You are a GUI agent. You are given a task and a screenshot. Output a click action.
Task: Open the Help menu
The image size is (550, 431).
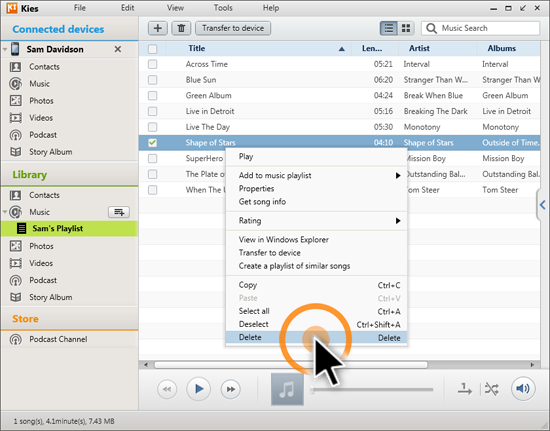tap(271, 8)
